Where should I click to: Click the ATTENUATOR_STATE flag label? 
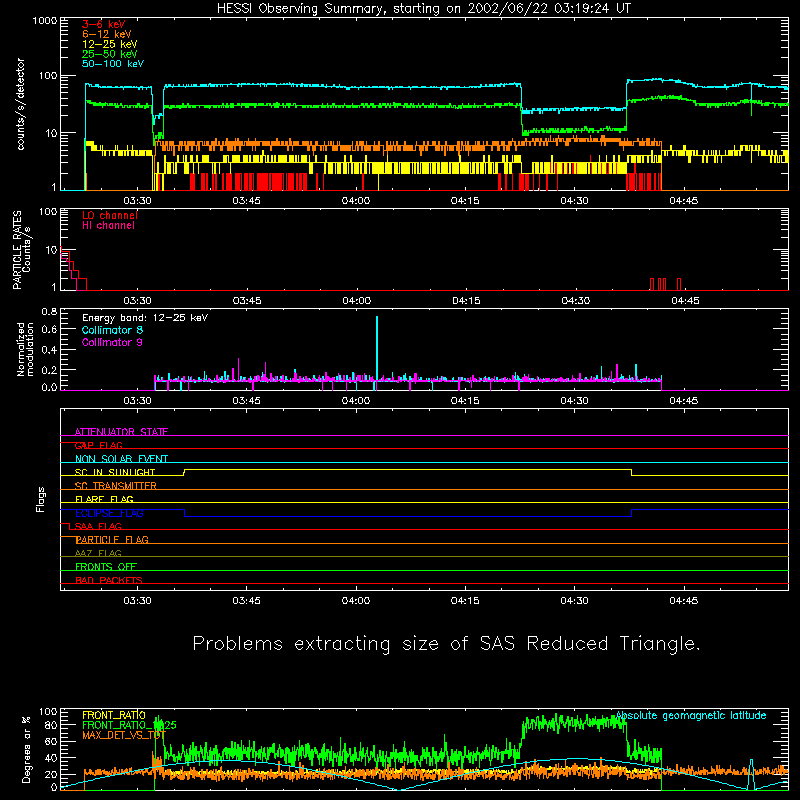click(121, 432)
